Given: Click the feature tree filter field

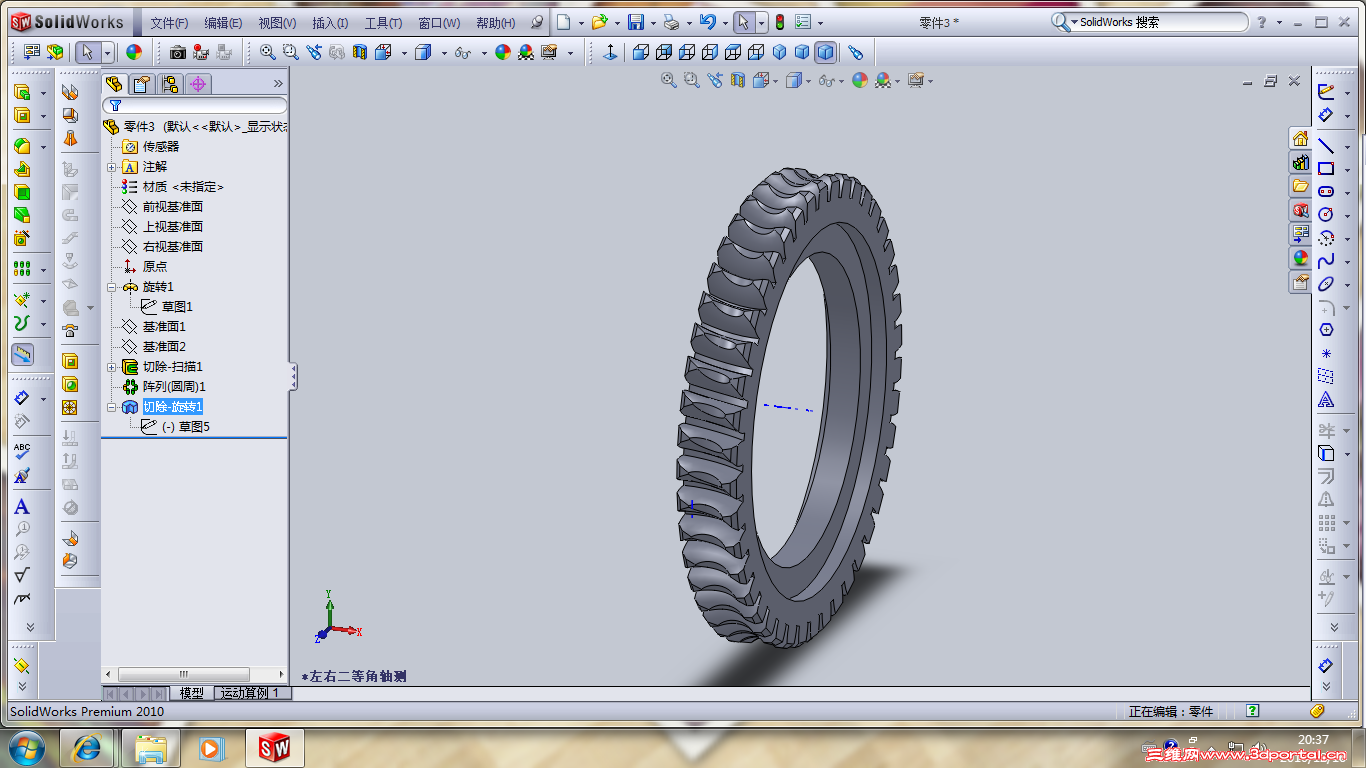Looking at the screenshot, I should [195, 105].
